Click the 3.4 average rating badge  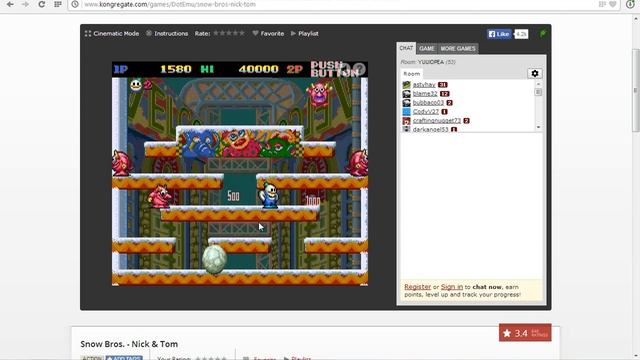pos(525,333)
